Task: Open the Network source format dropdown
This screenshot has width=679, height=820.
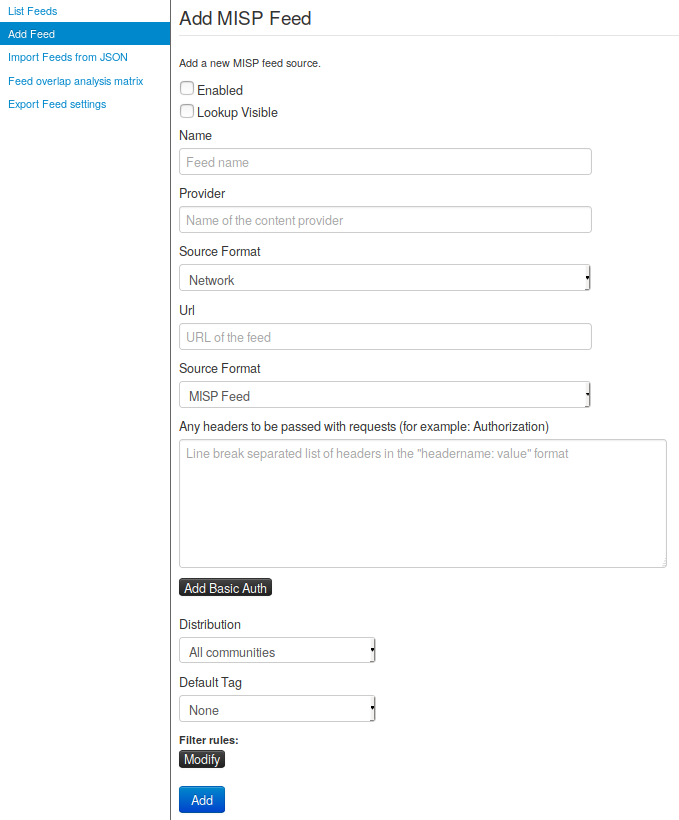Action: (x=385, y=279)
